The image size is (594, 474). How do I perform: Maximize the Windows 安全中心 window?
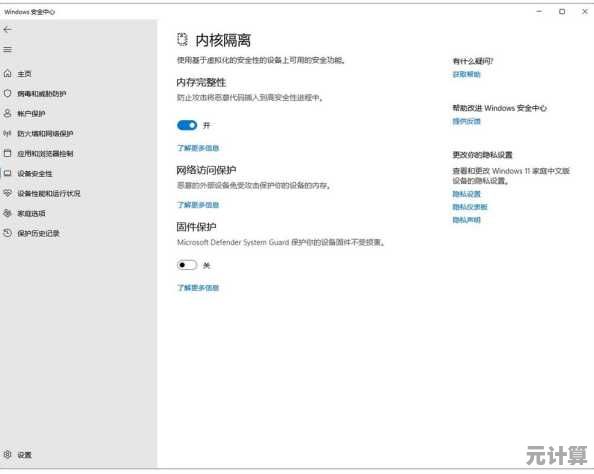coord(562,12)
